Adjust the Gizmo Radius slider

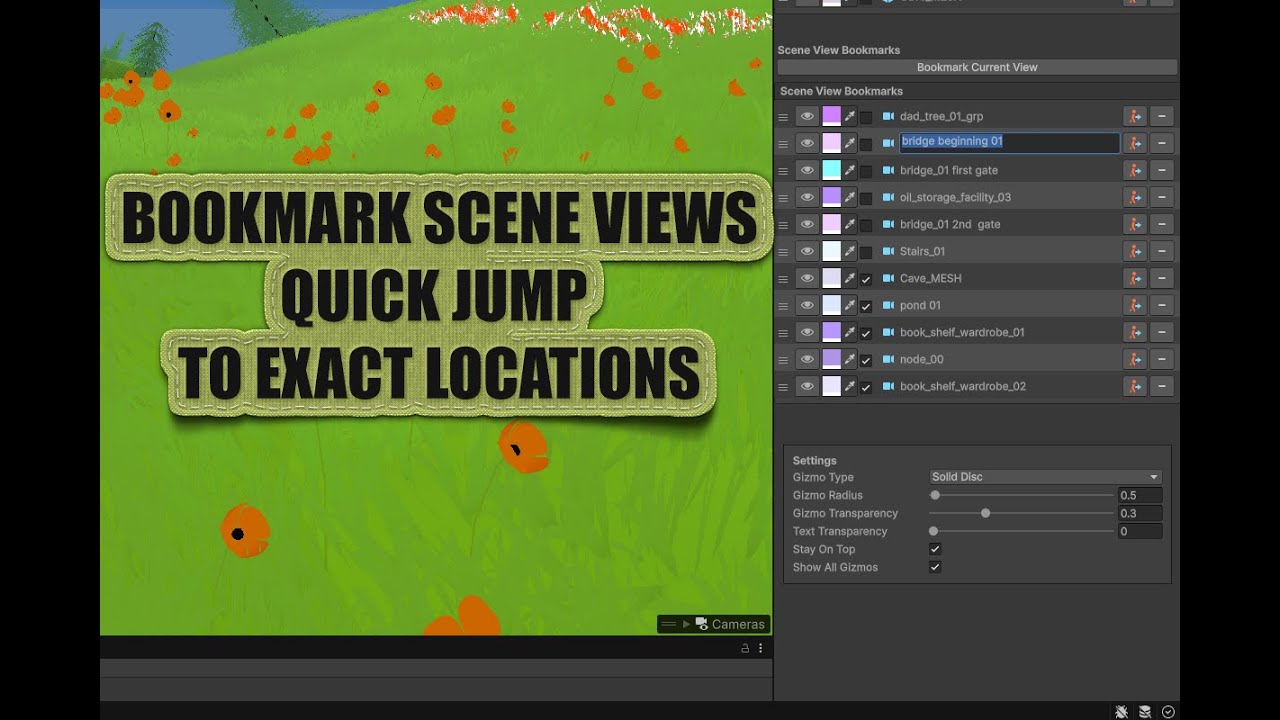[1022, 495]
